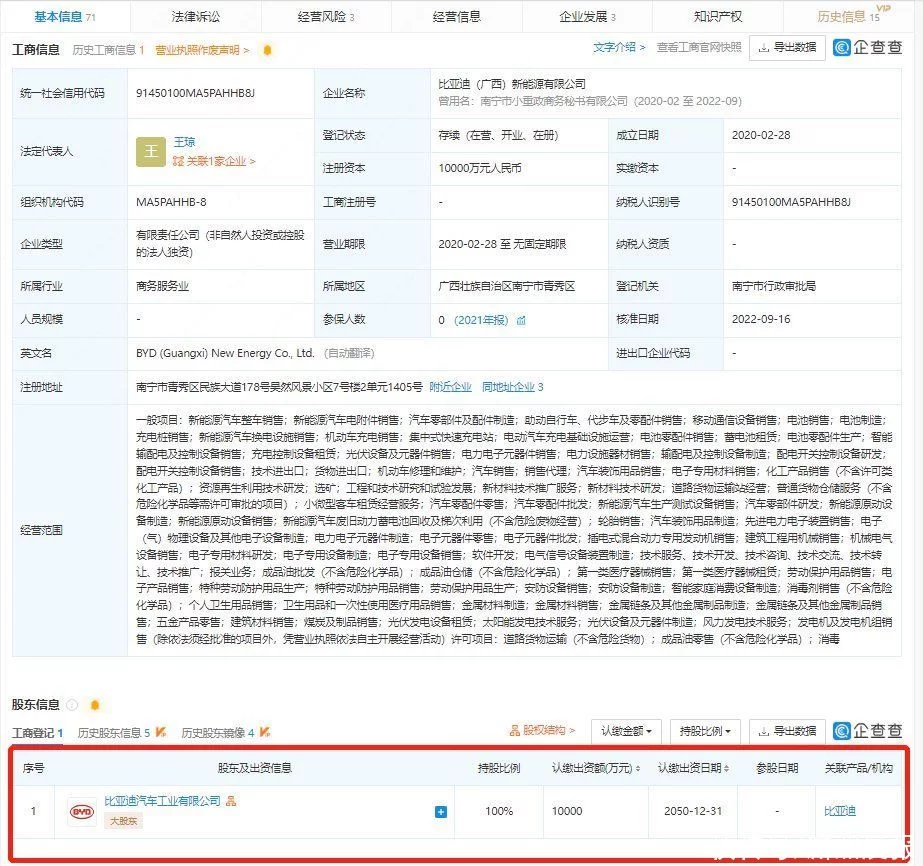The width and height of the screenshot is (923, 866).
Task: Click the chart icon next to 2021年报
Action: [521, 320]
